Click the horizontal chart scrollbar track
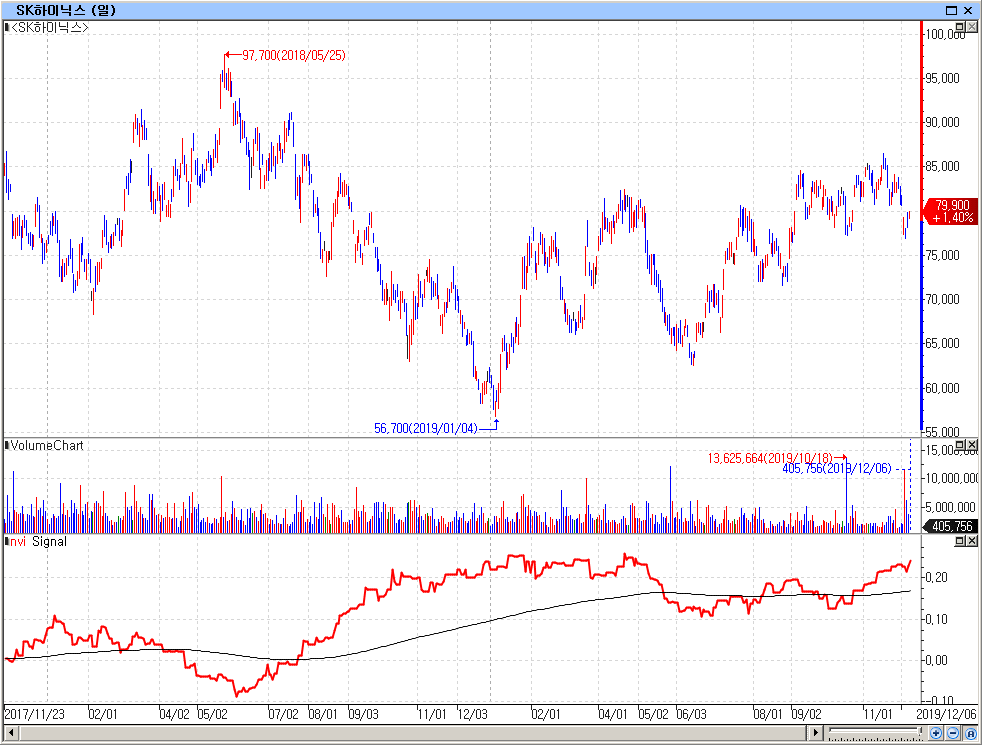982x745 pixels. coord(413,732)
